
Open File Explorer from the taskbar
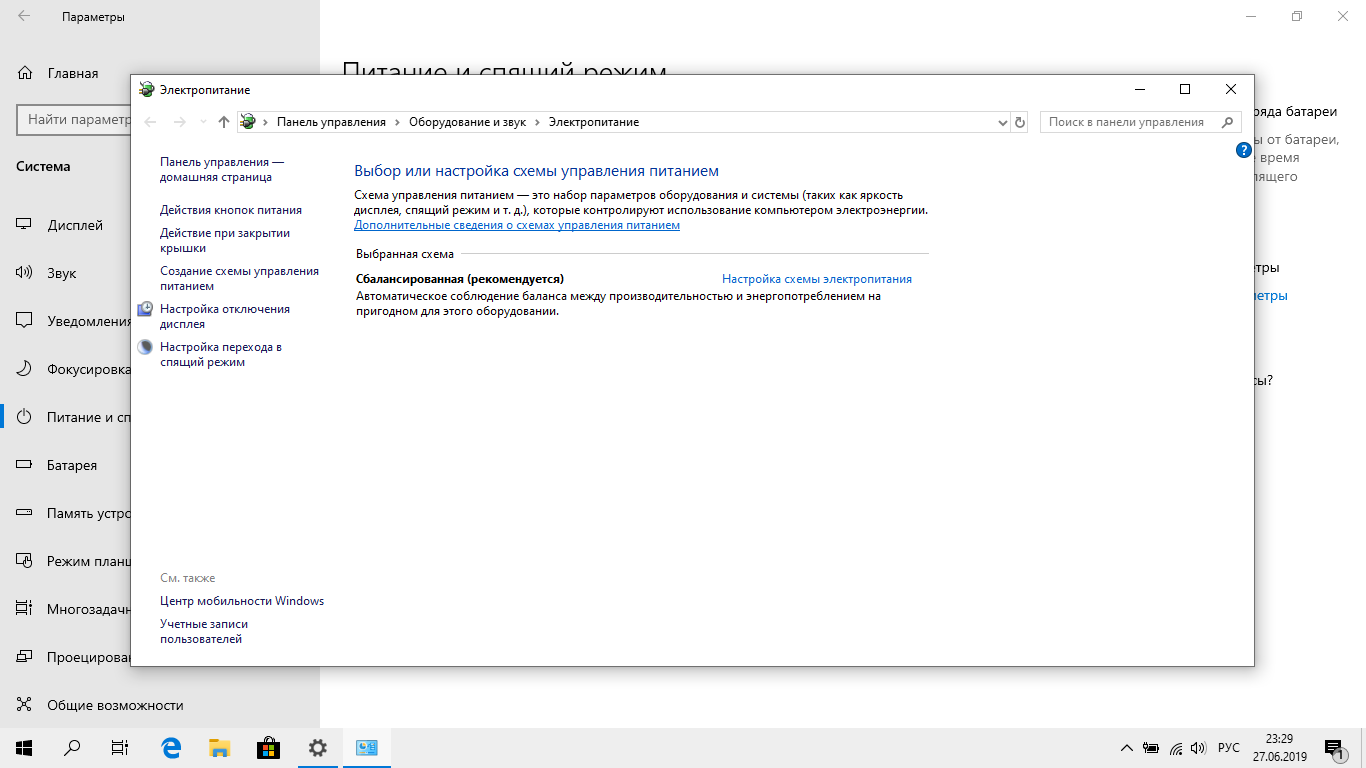(x=220, y=747)
